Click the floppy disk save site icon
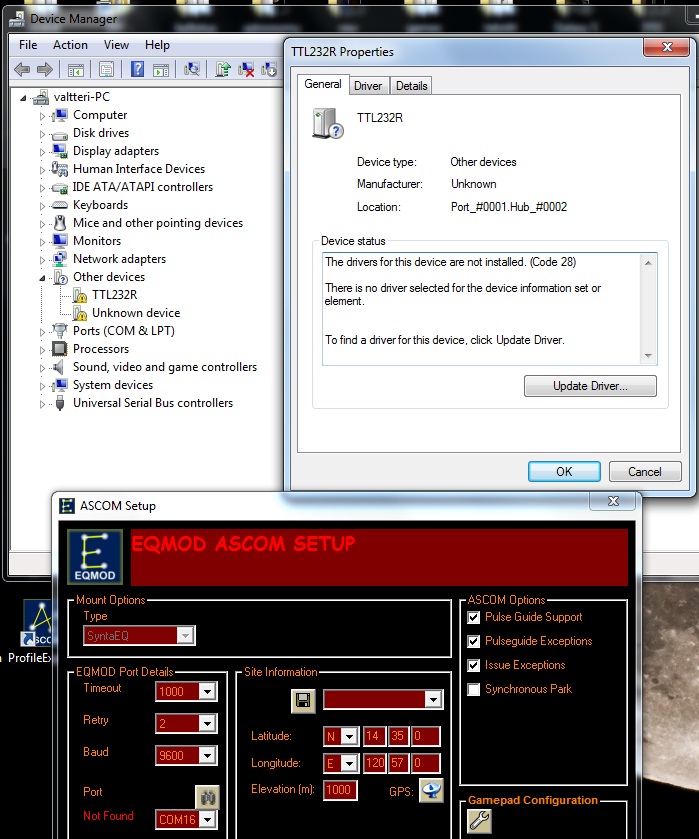 [303, 700]
